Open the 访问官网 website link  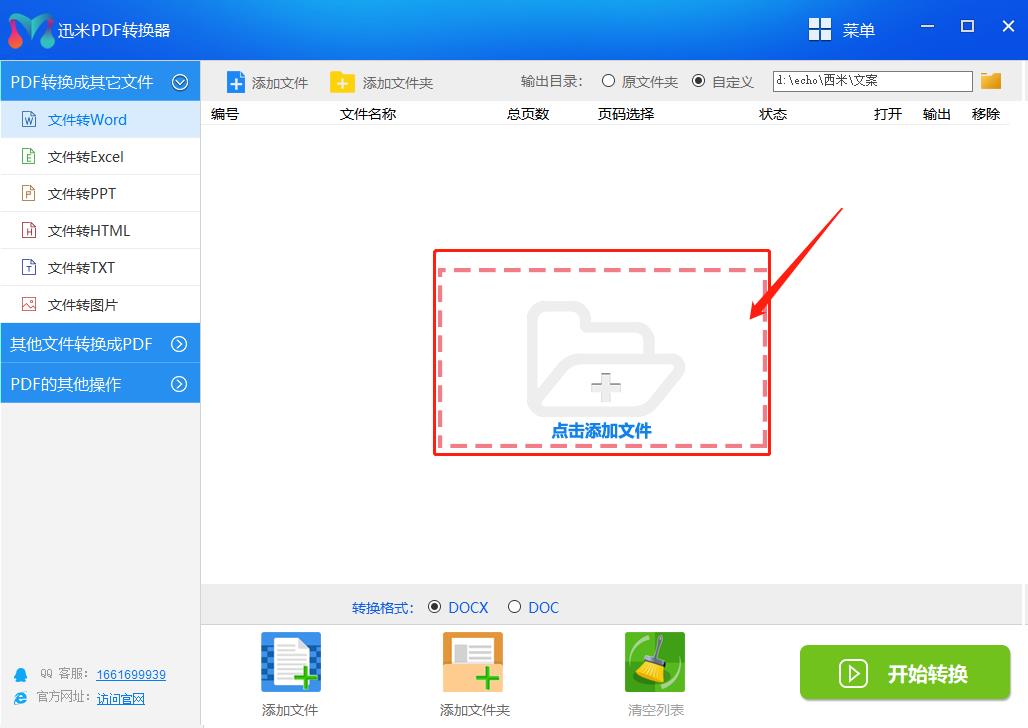tap(121, 698)
